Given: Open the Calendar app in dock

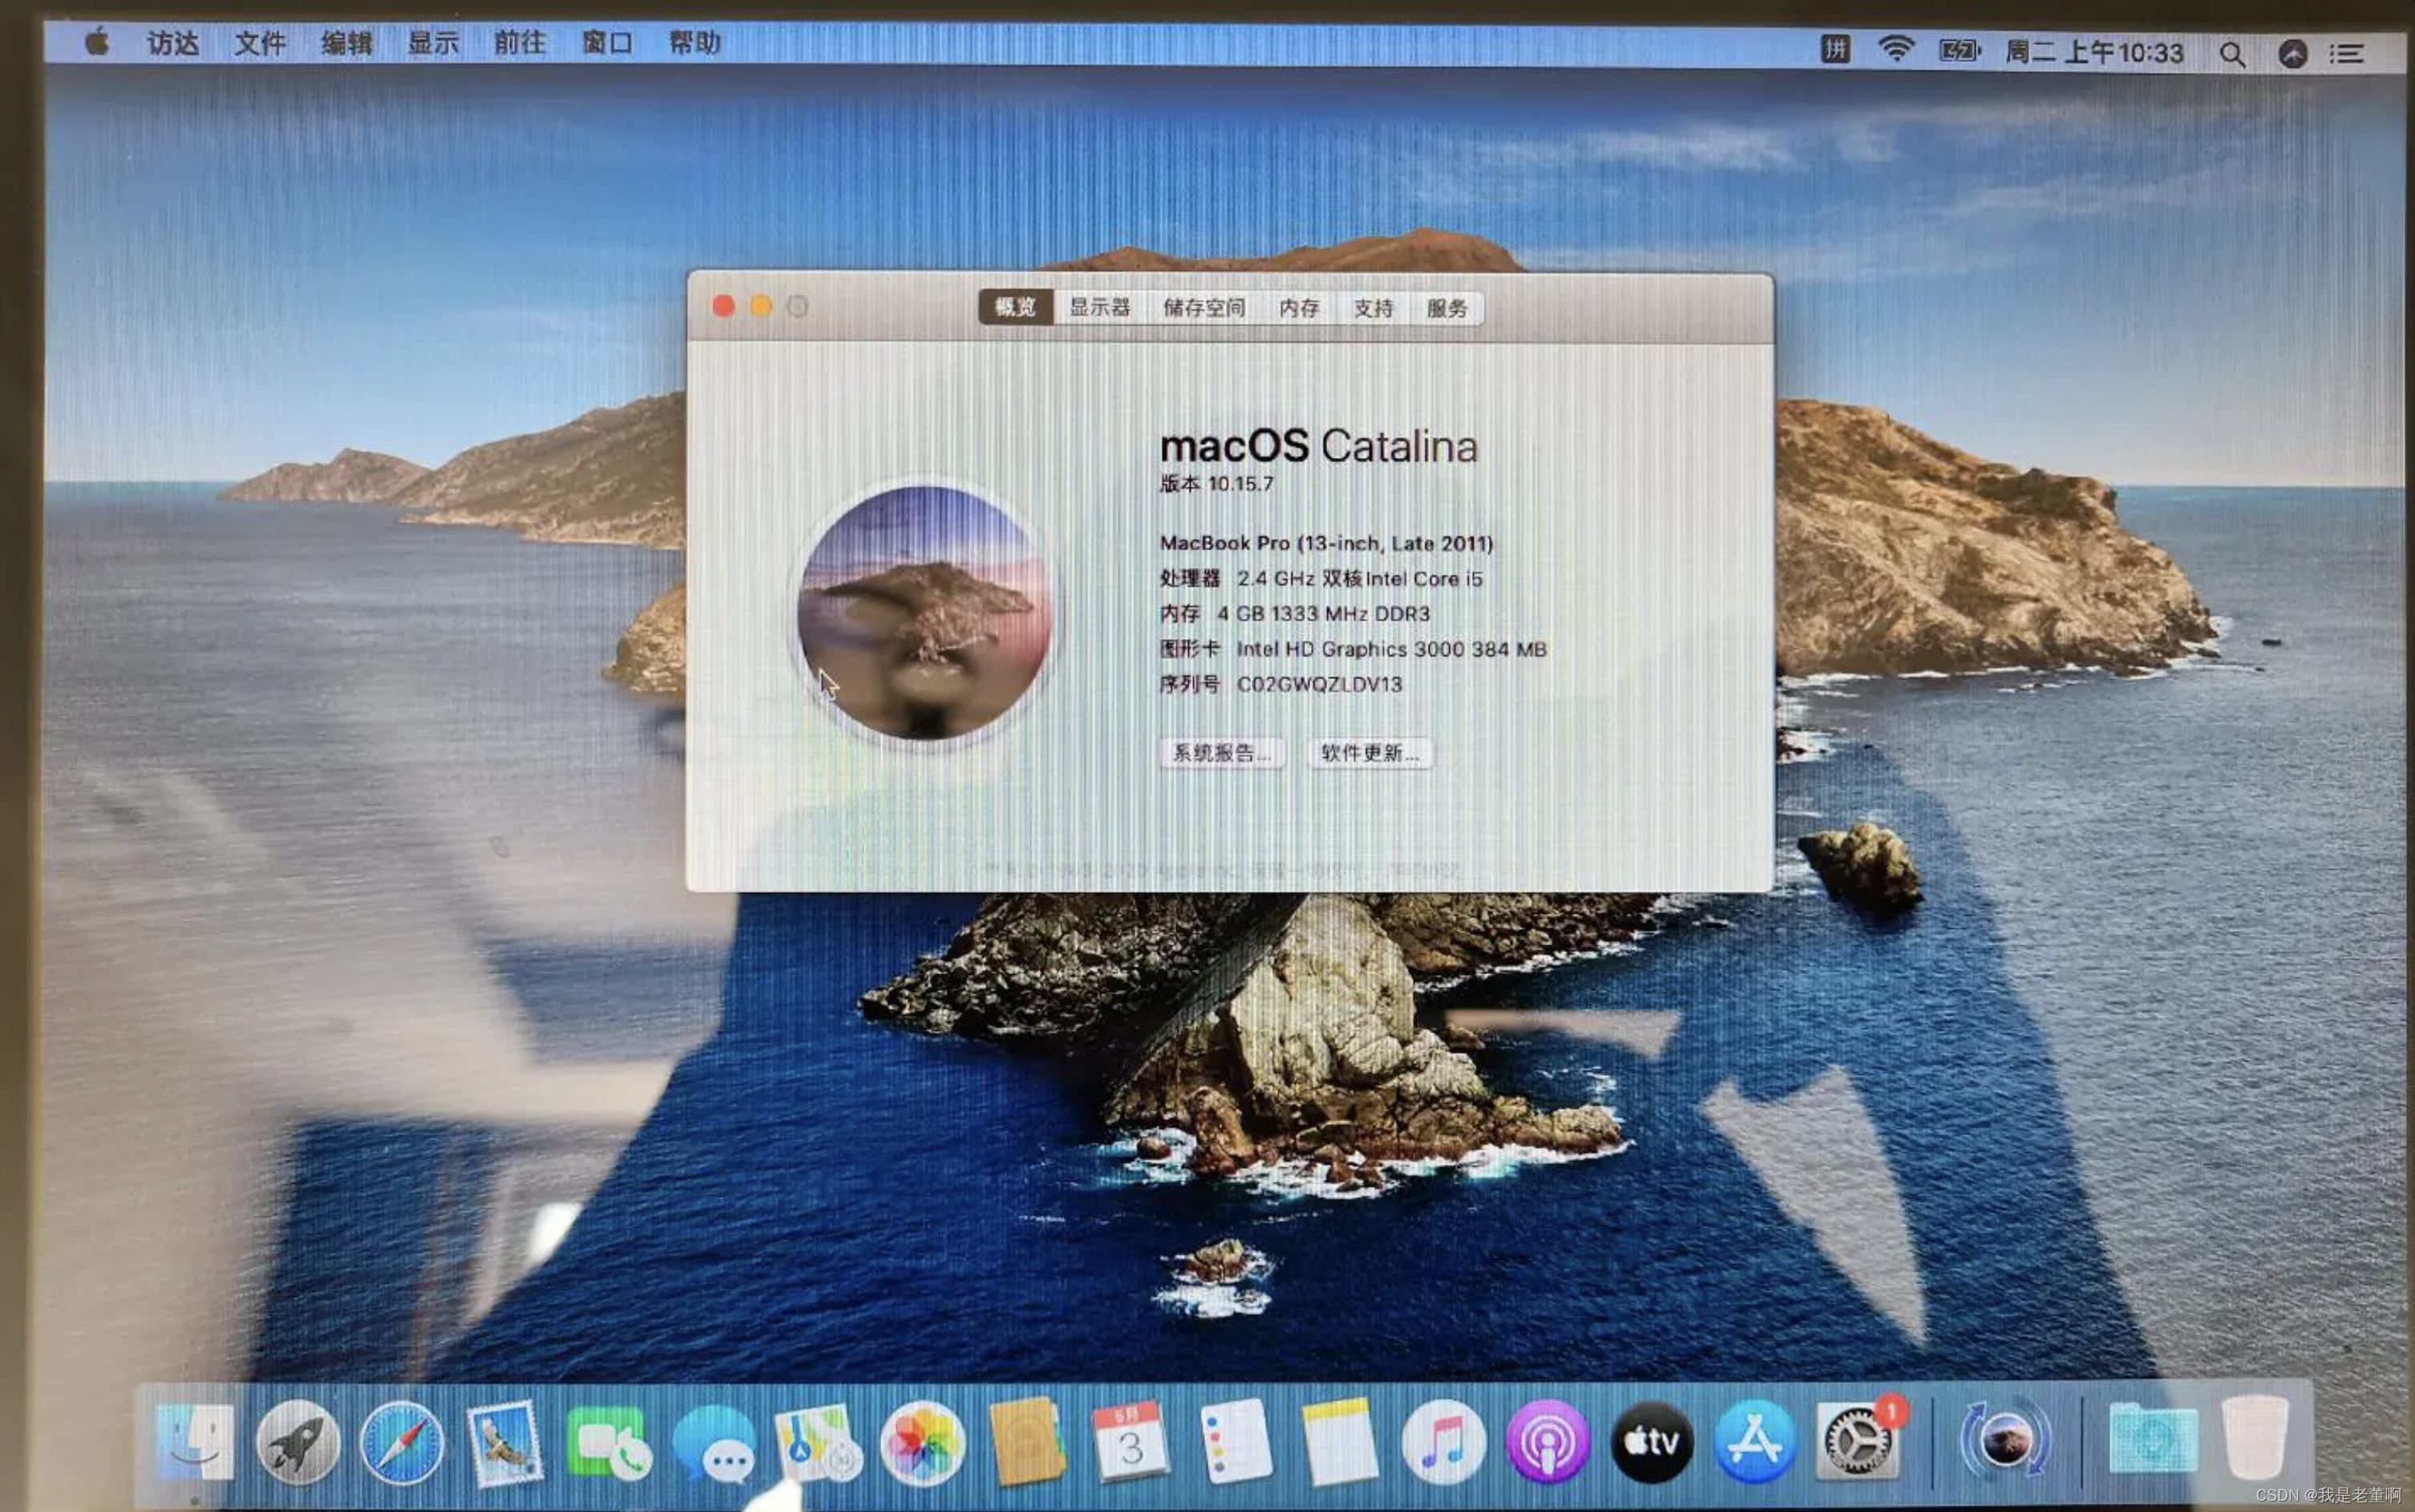Looking at the screenshot, I should 1130,1443.
